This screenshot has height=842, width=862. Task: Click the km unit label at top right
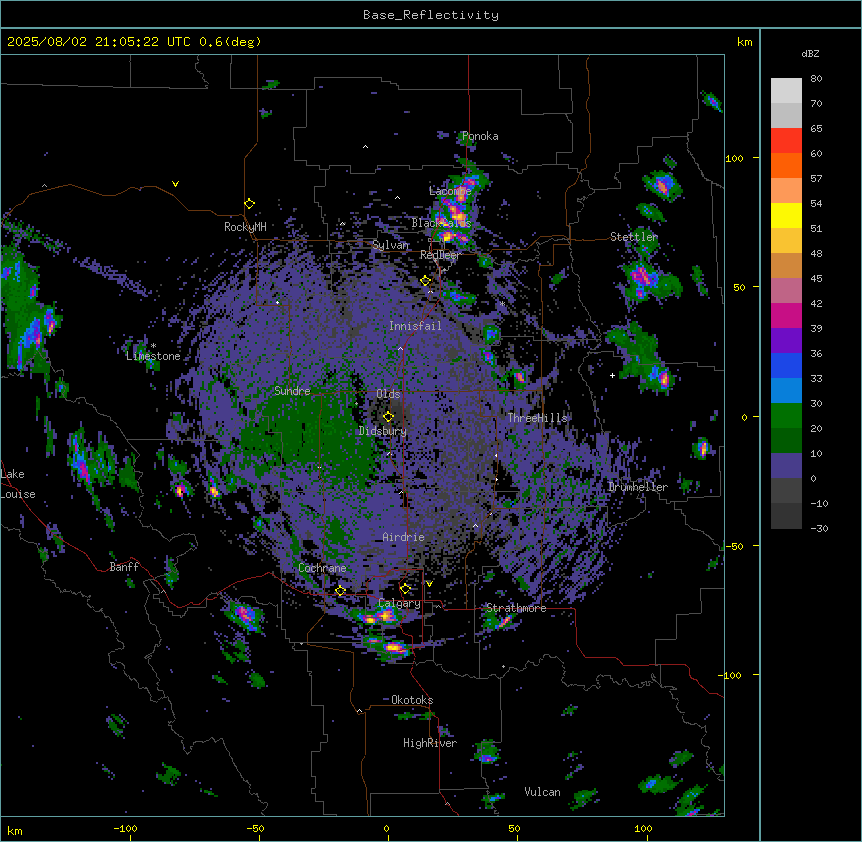744,42
